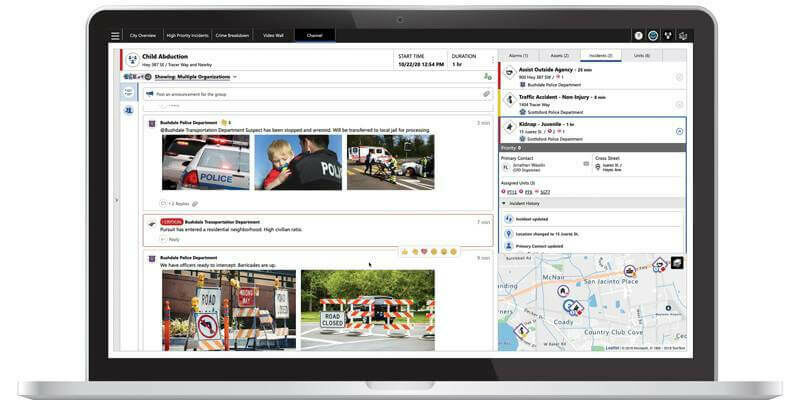Open the Road Closed barricade photo
The image size is (800, 400).
click(x=368, y=310)
